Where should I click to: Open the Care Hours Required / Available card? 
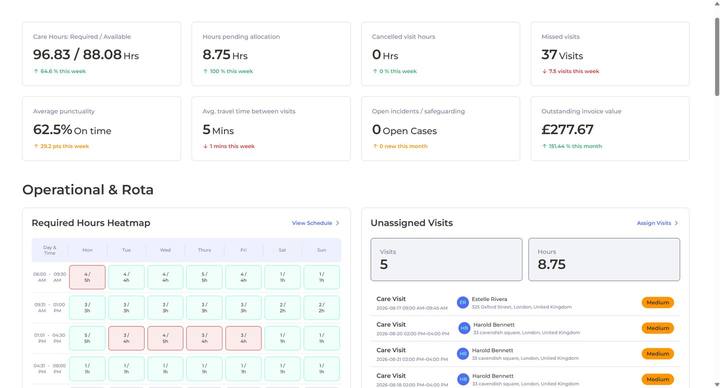click(x=101, y=54)
